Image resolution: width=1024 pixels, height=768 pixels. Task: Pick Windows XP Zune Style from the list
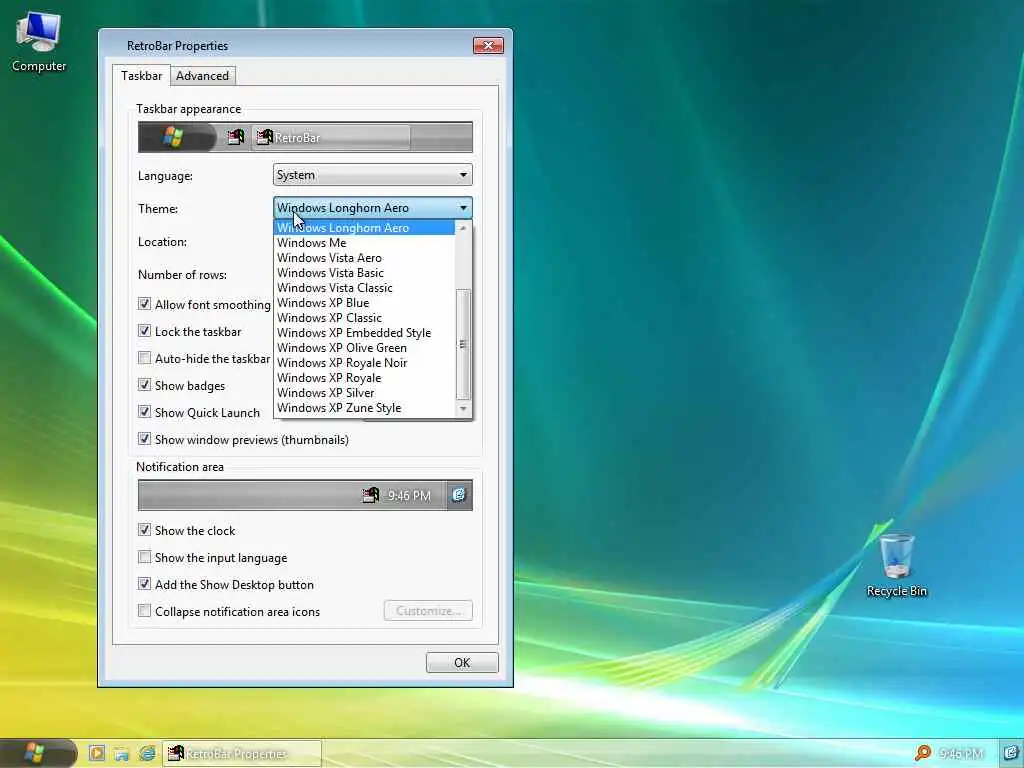coord(364,408)
